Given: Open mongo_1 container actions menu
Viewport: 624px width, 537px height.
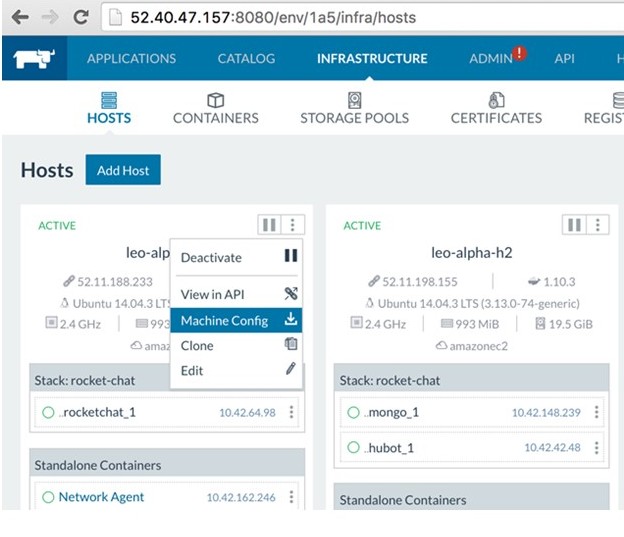Looking at the screenshot, I should pyautogui.click(x=597, y=412).
